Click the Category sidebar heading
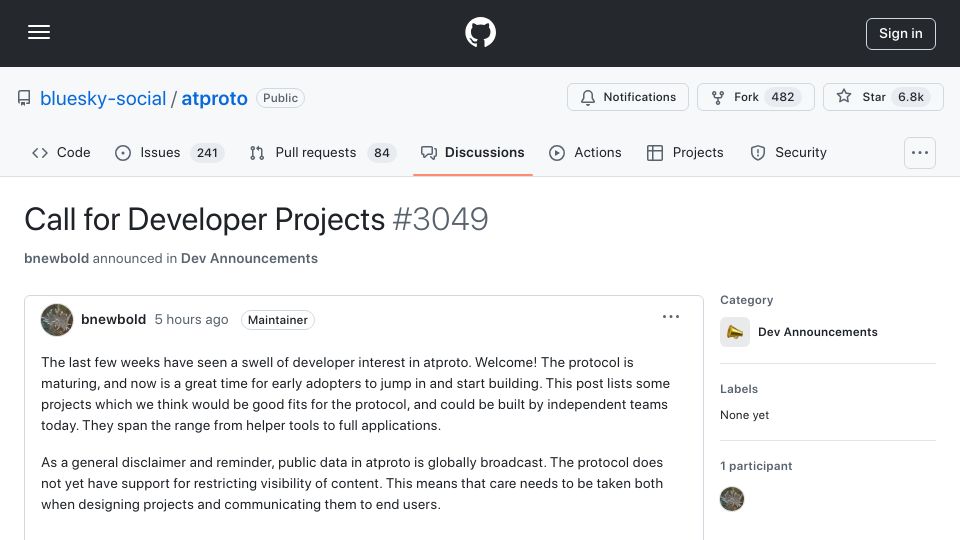The image size is (960, 540). tap(746, 300)
